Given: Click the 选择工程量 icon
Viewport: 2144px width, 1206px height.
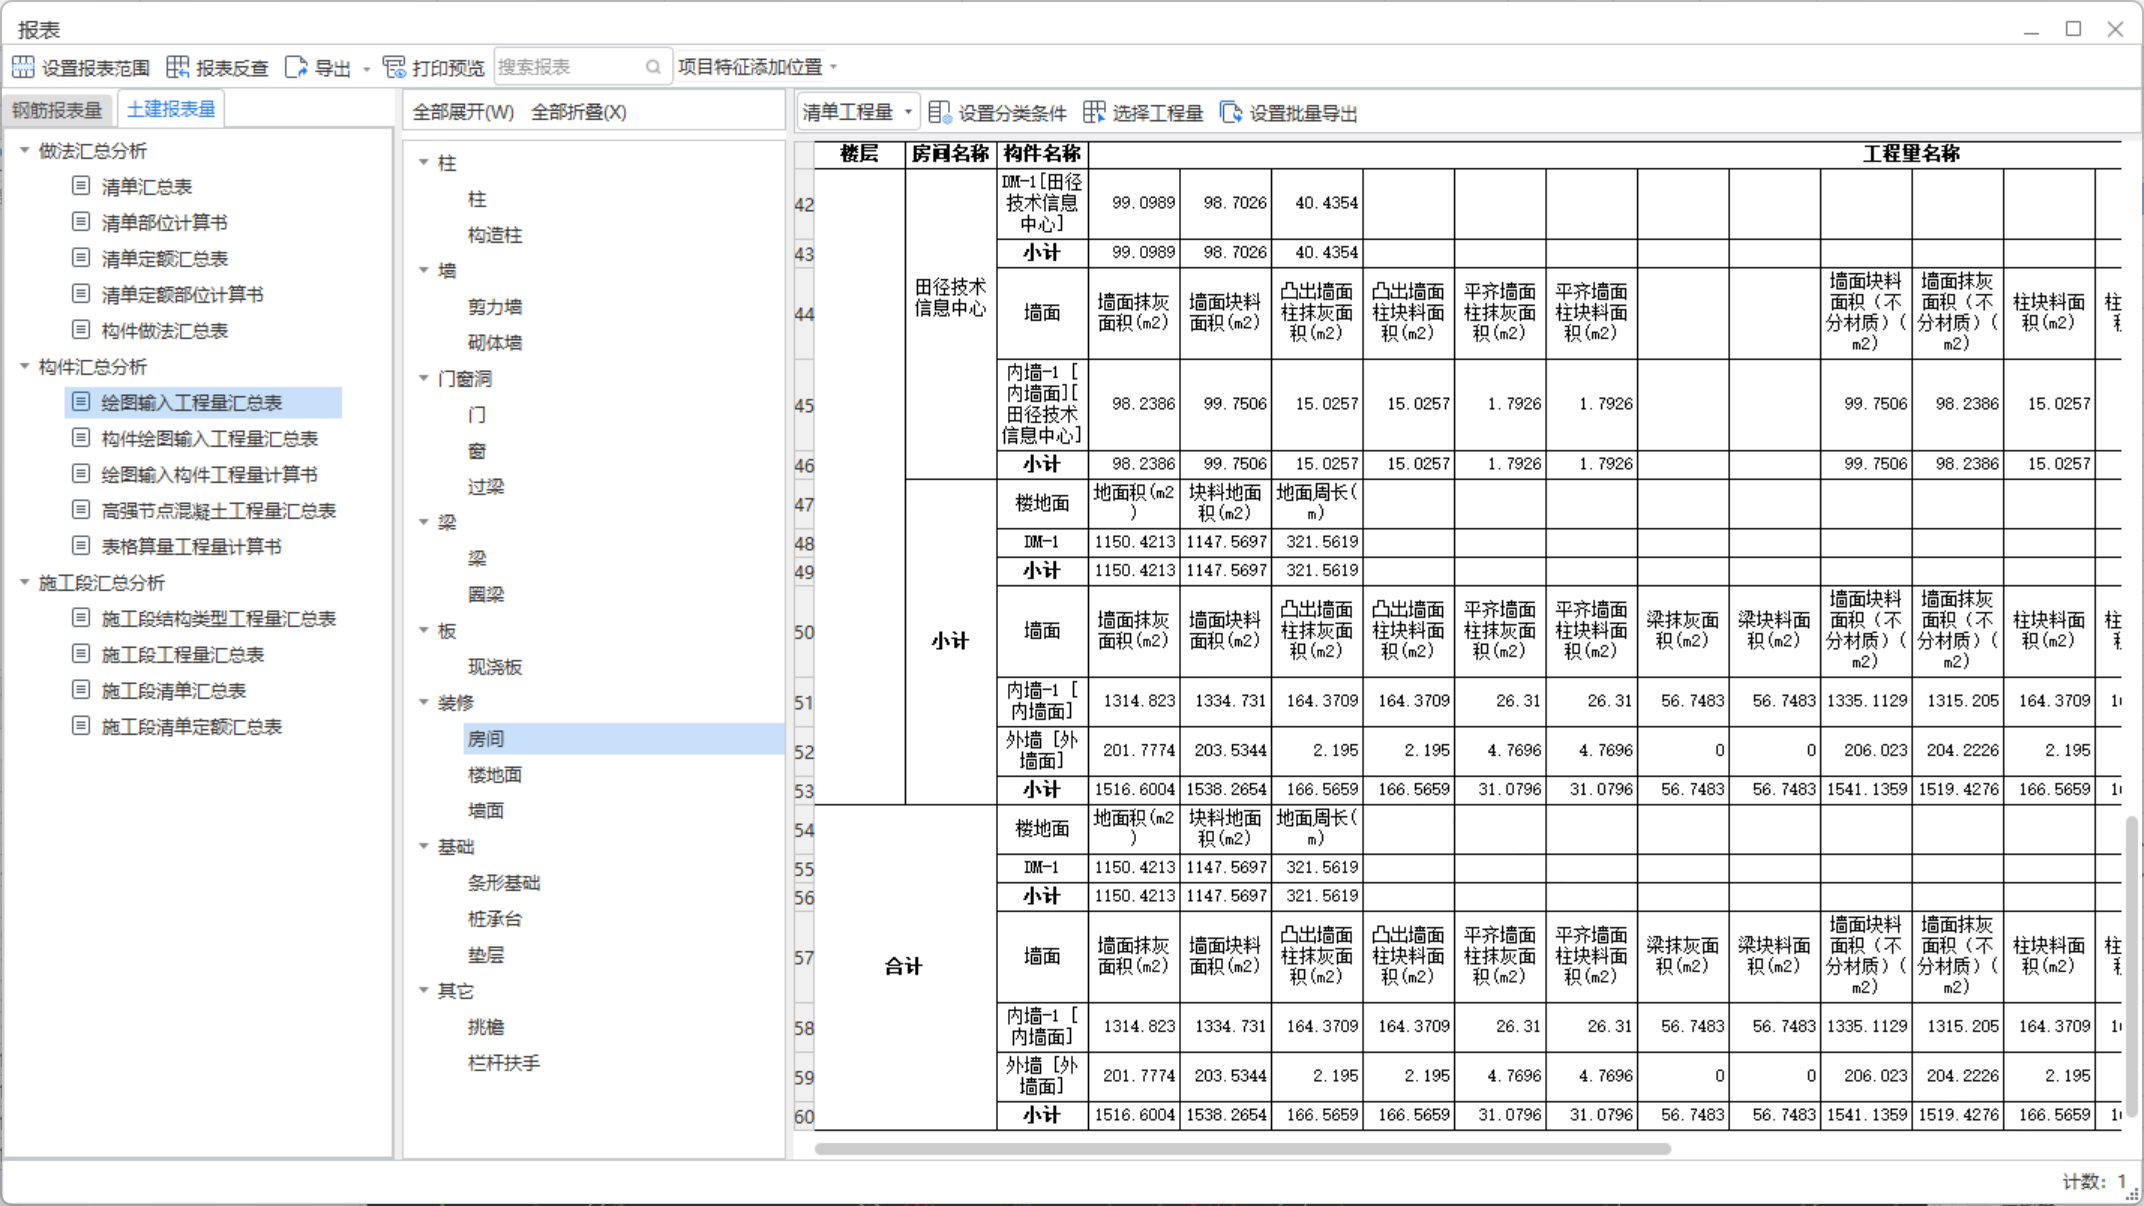Looking at the screenshot, I should pos(1094,112).
